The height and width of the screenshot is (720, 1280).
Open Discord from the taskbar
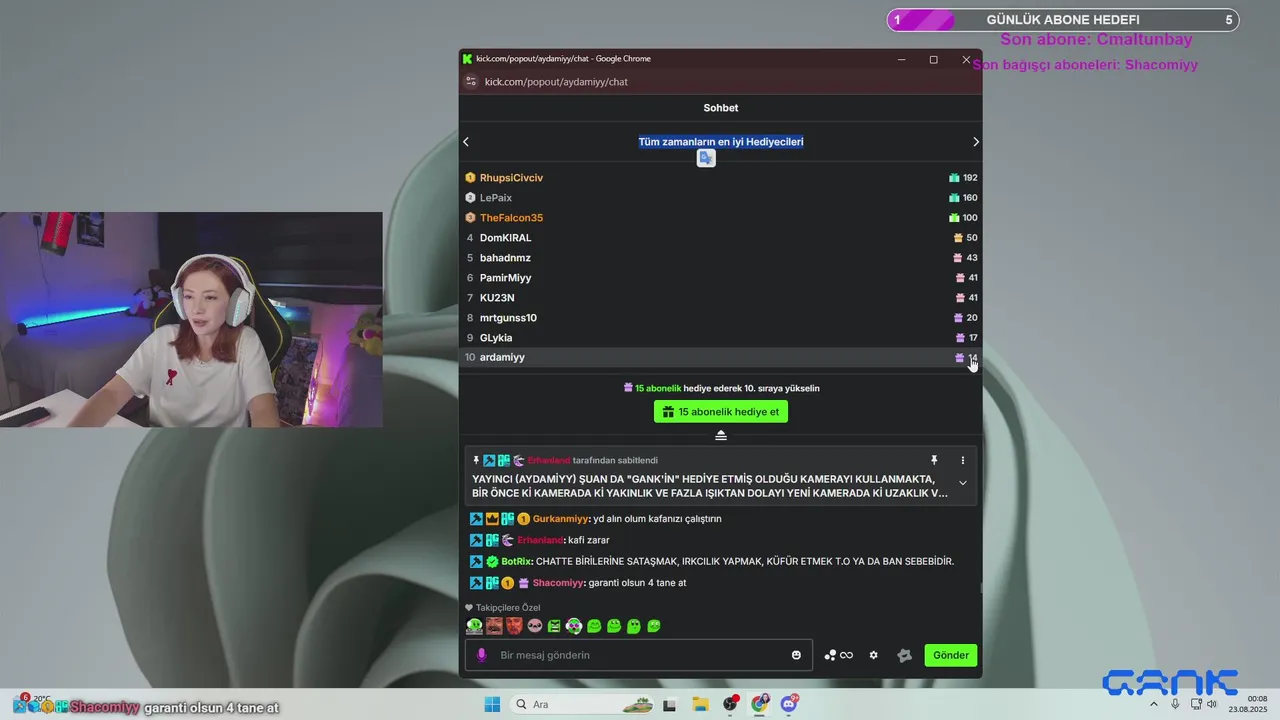tap(789, 704)
